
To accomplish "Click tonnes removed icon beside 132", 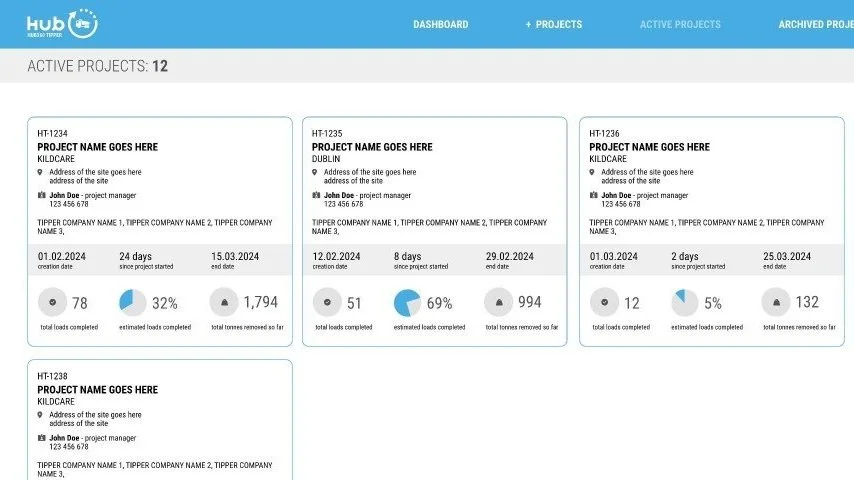I will coord(776,302).
